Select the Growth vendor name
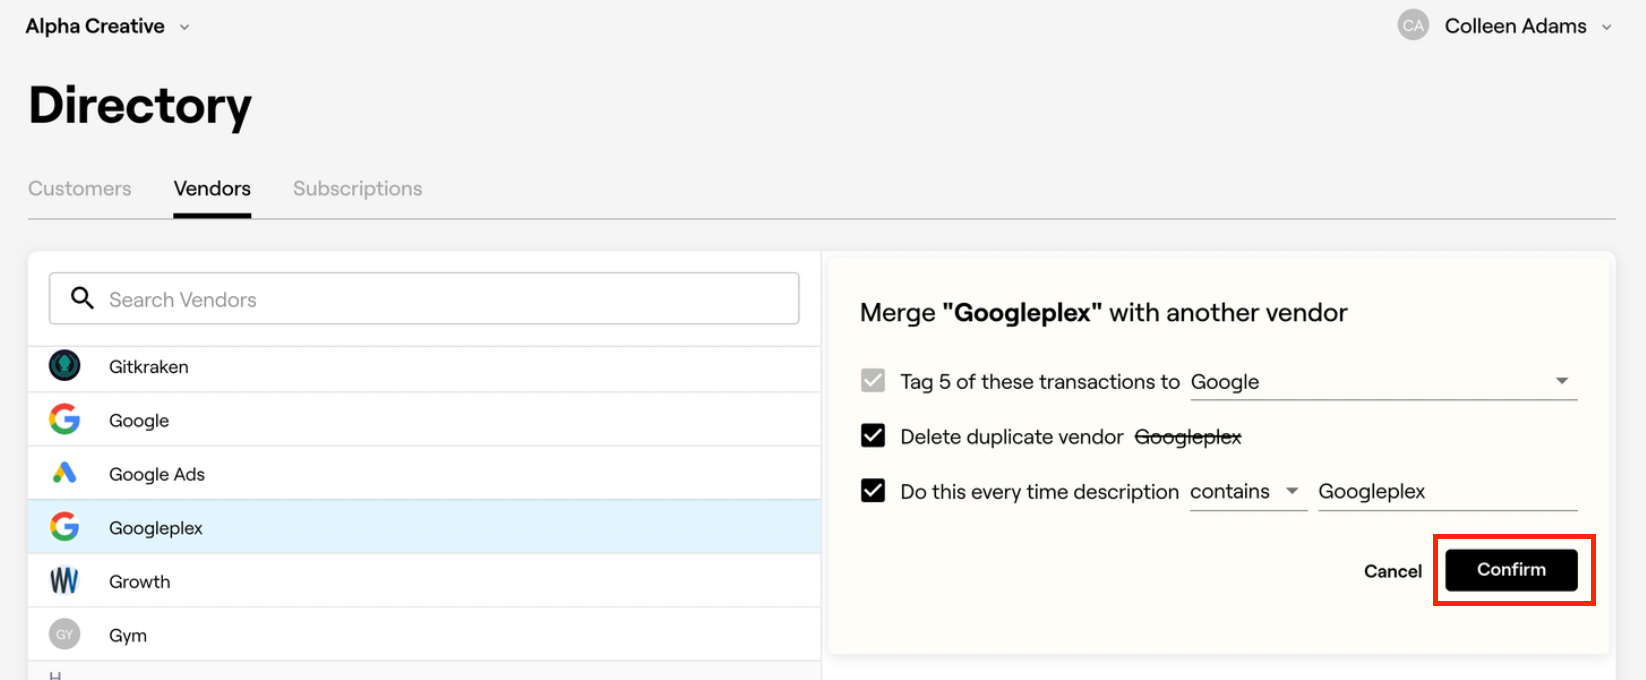The height and width of the screenshot is (680, 1646). (x=139, y=582)
